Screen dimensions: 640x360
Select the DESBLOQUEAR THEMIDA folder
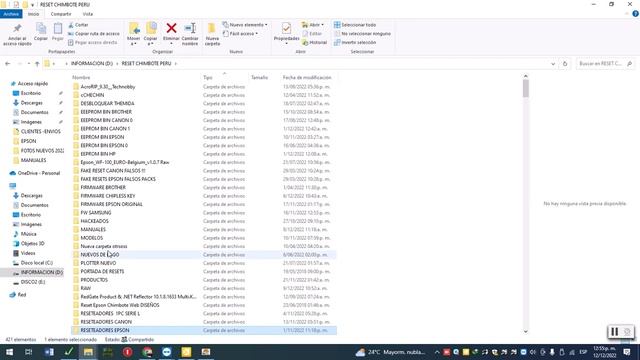[107, 103]
